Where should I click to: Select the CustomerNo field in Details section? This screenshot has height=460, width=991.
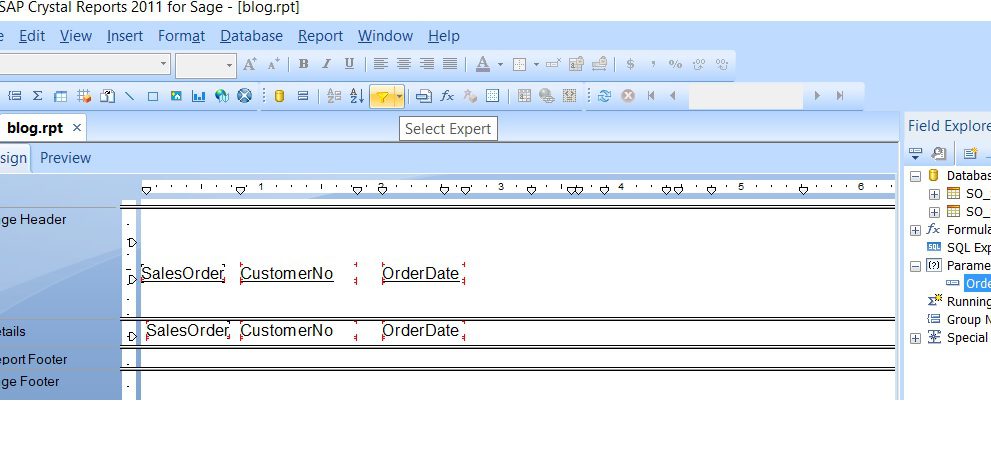pyautogui.click(x=286, y=331)
